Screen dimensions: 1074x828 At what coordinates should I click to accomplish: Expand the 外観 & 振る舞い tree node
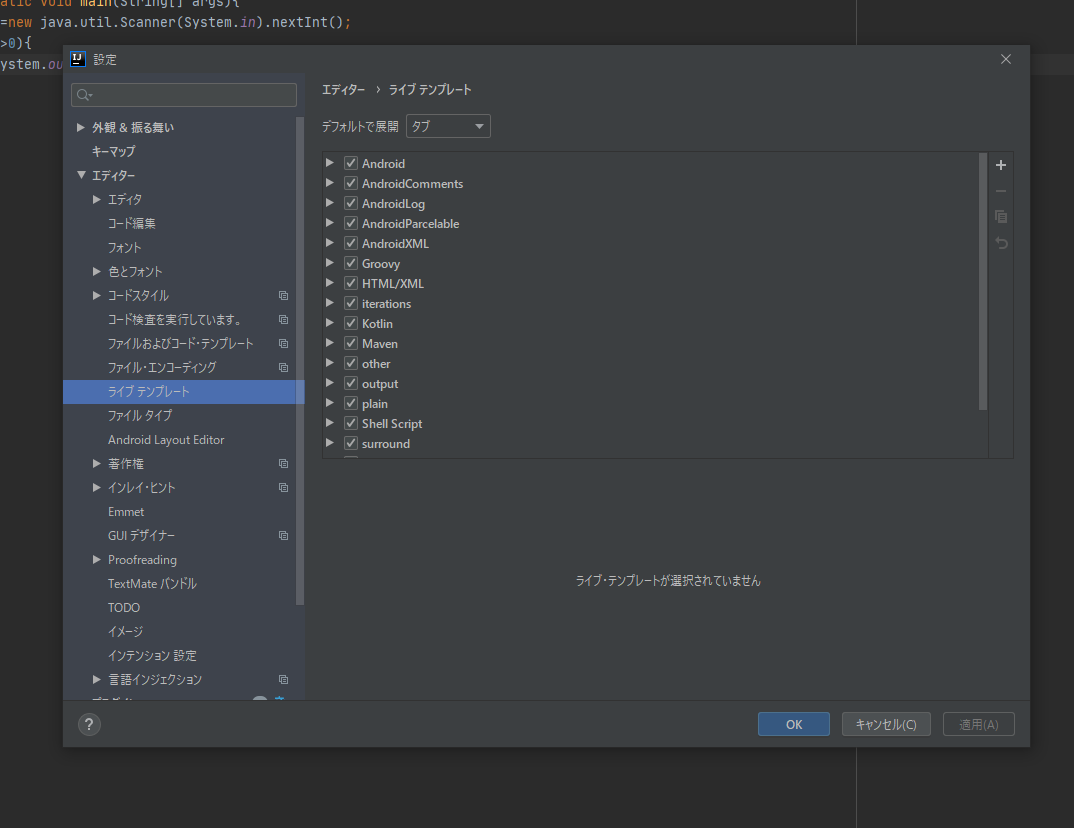point(81,127)
